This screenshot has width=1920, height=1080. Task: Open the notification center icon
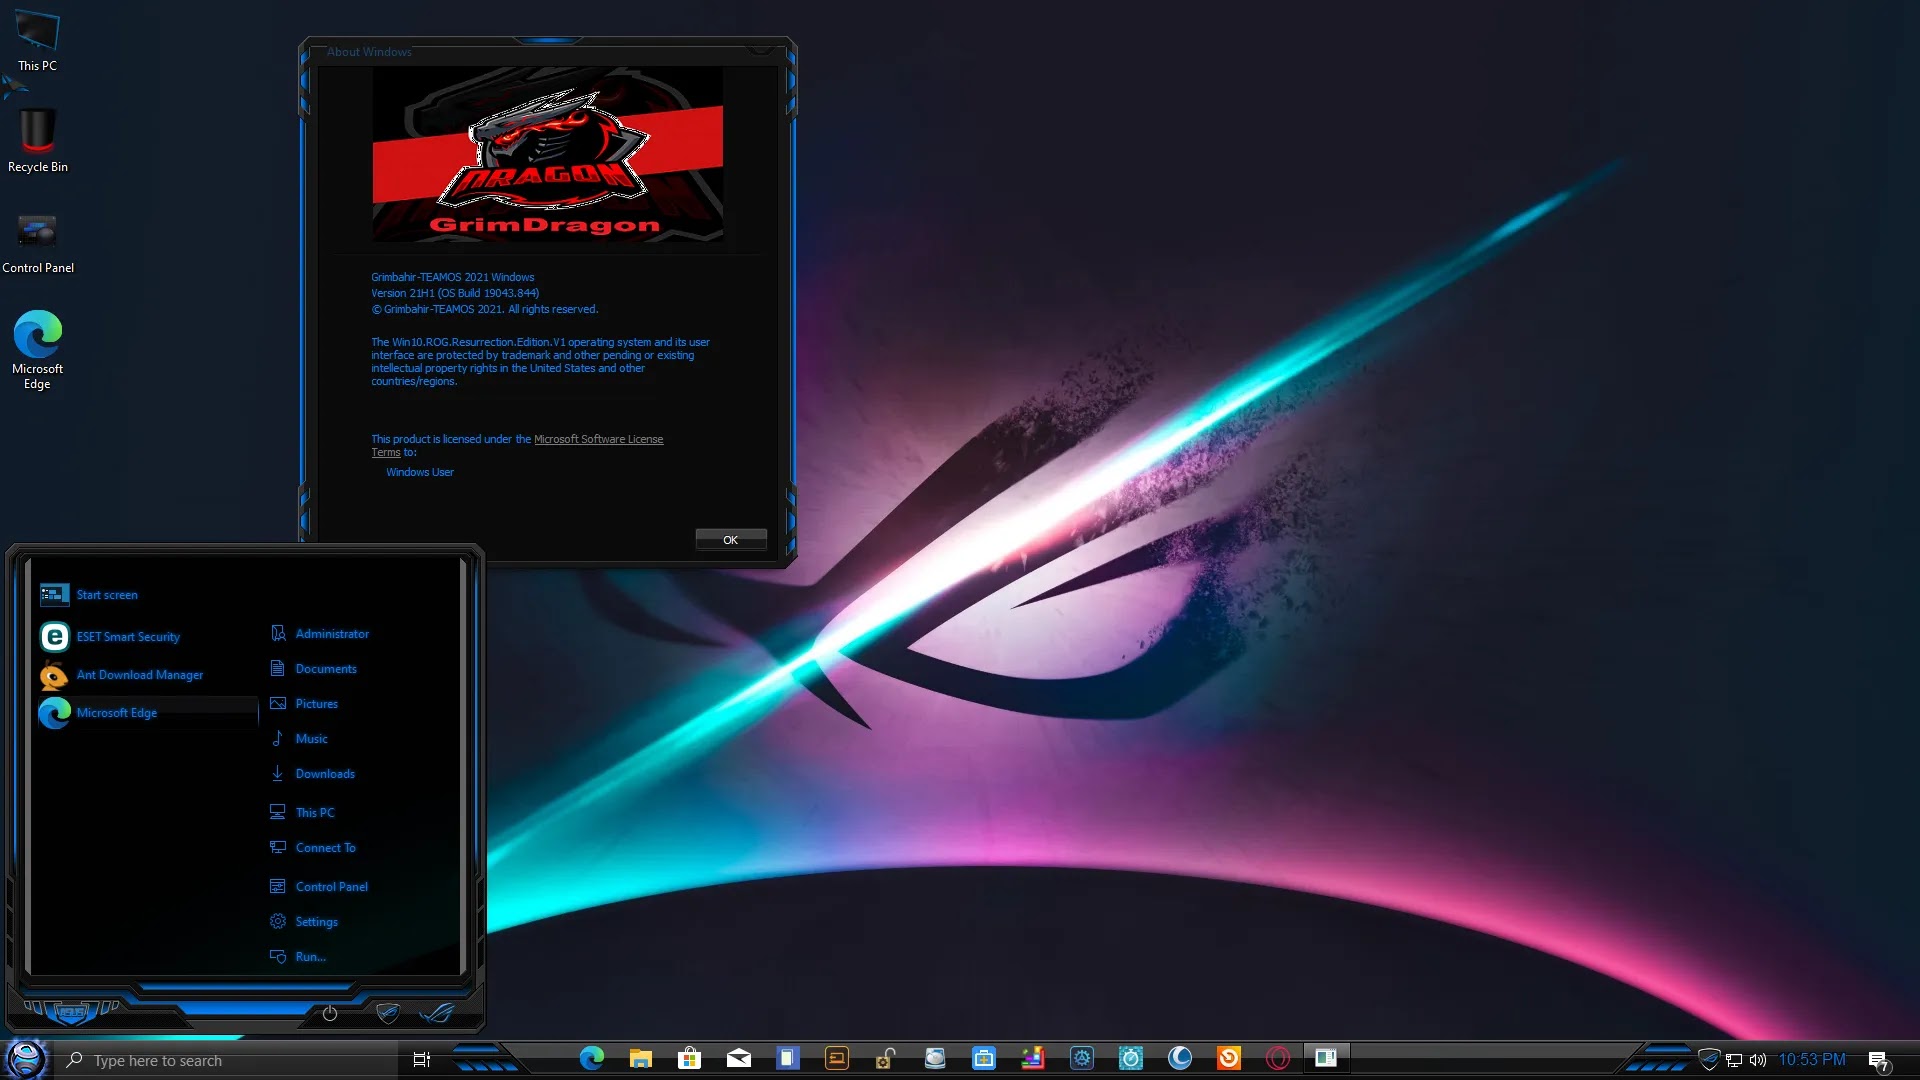pos(1878,1060)
